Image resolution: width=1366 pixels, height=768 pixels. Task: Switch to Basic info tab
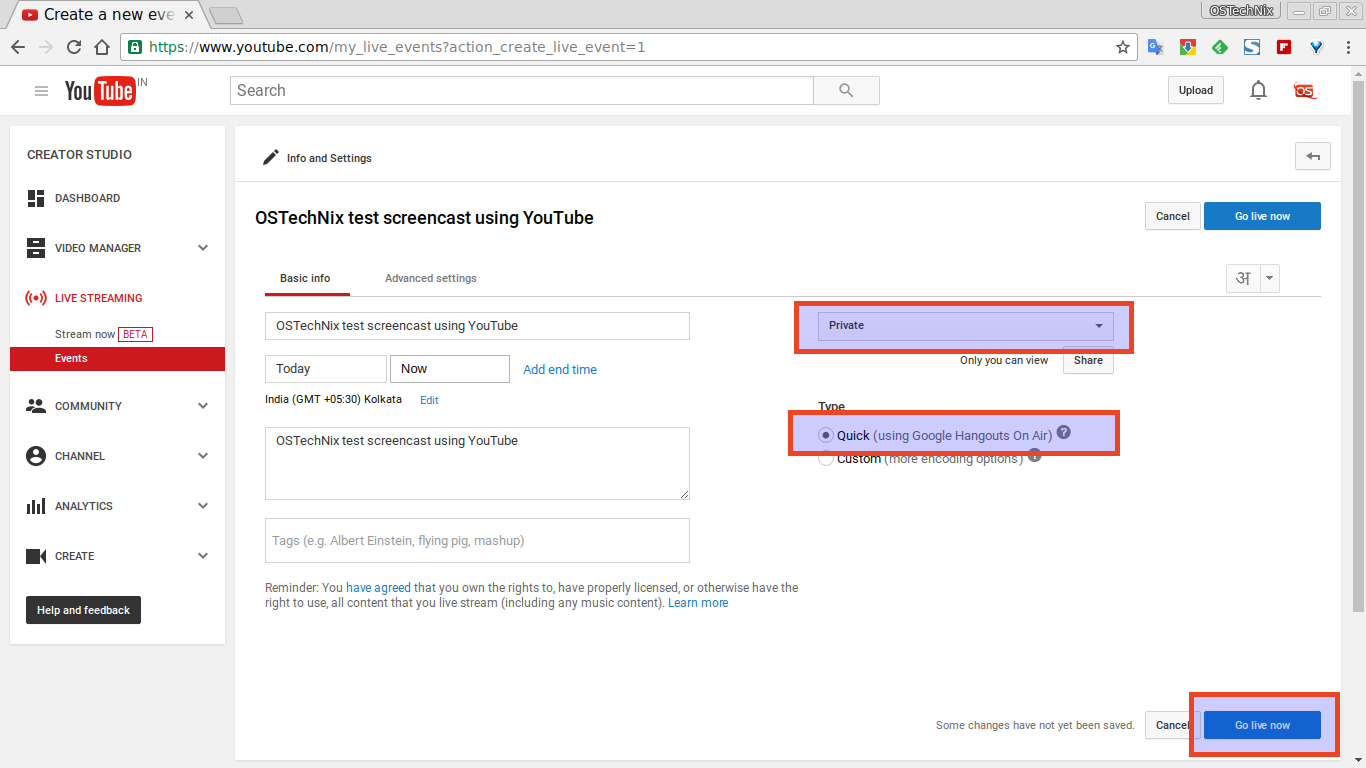pyautogui.click(x=305, y=278)
